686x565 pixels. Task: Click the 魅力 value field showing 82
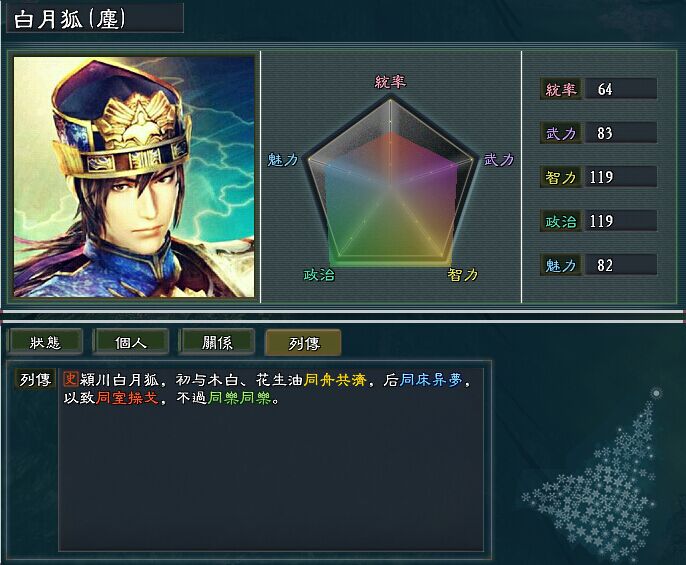(x=621, y=265)
